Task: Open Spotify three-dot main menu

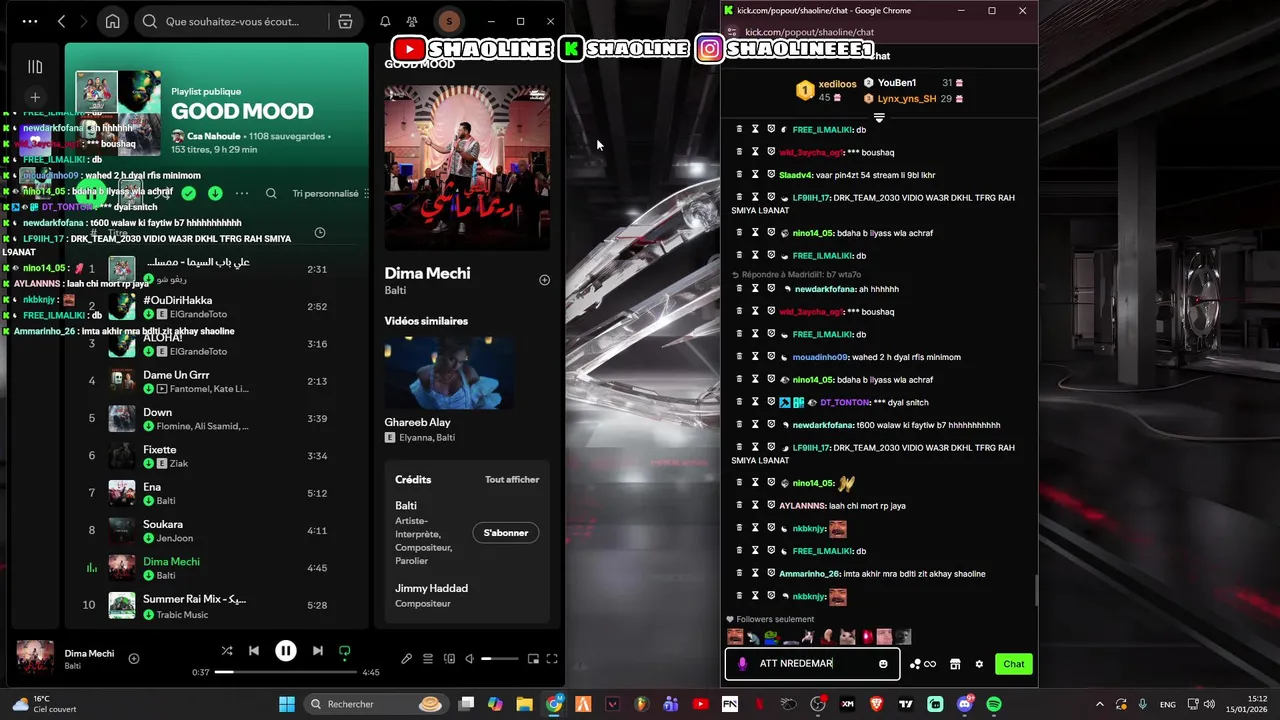Action: 29,21
